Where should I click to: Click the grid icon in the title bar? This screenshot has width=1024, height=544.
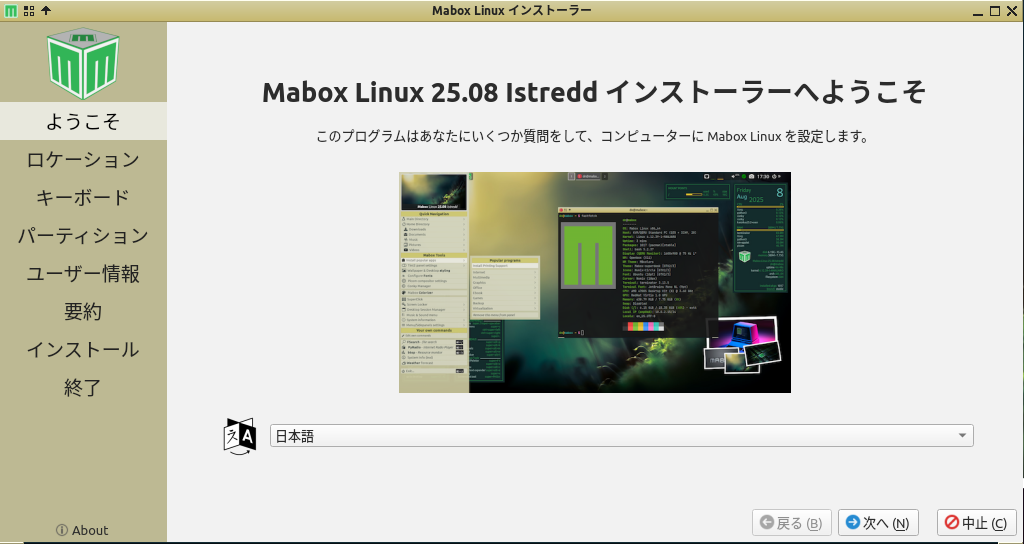pos(29,10)
